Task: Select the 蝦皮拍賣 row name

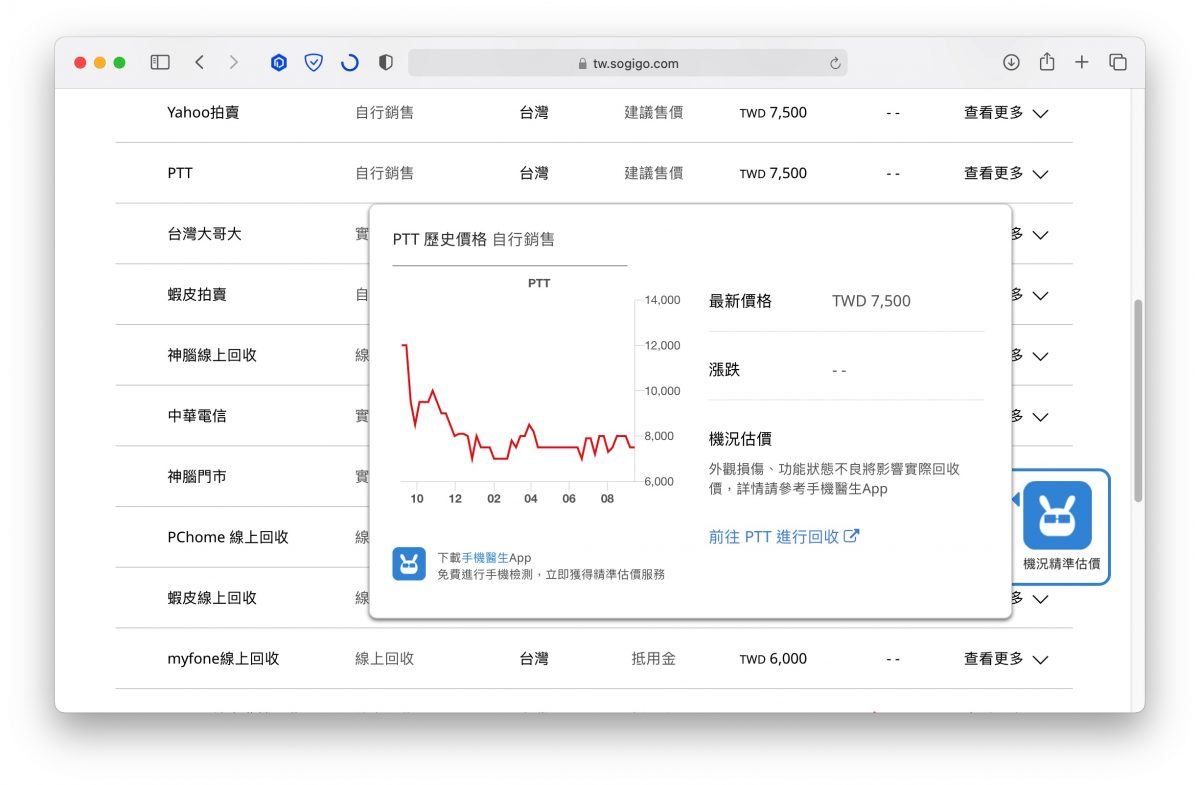Action: pyautogui.click(x=197, y=294)
